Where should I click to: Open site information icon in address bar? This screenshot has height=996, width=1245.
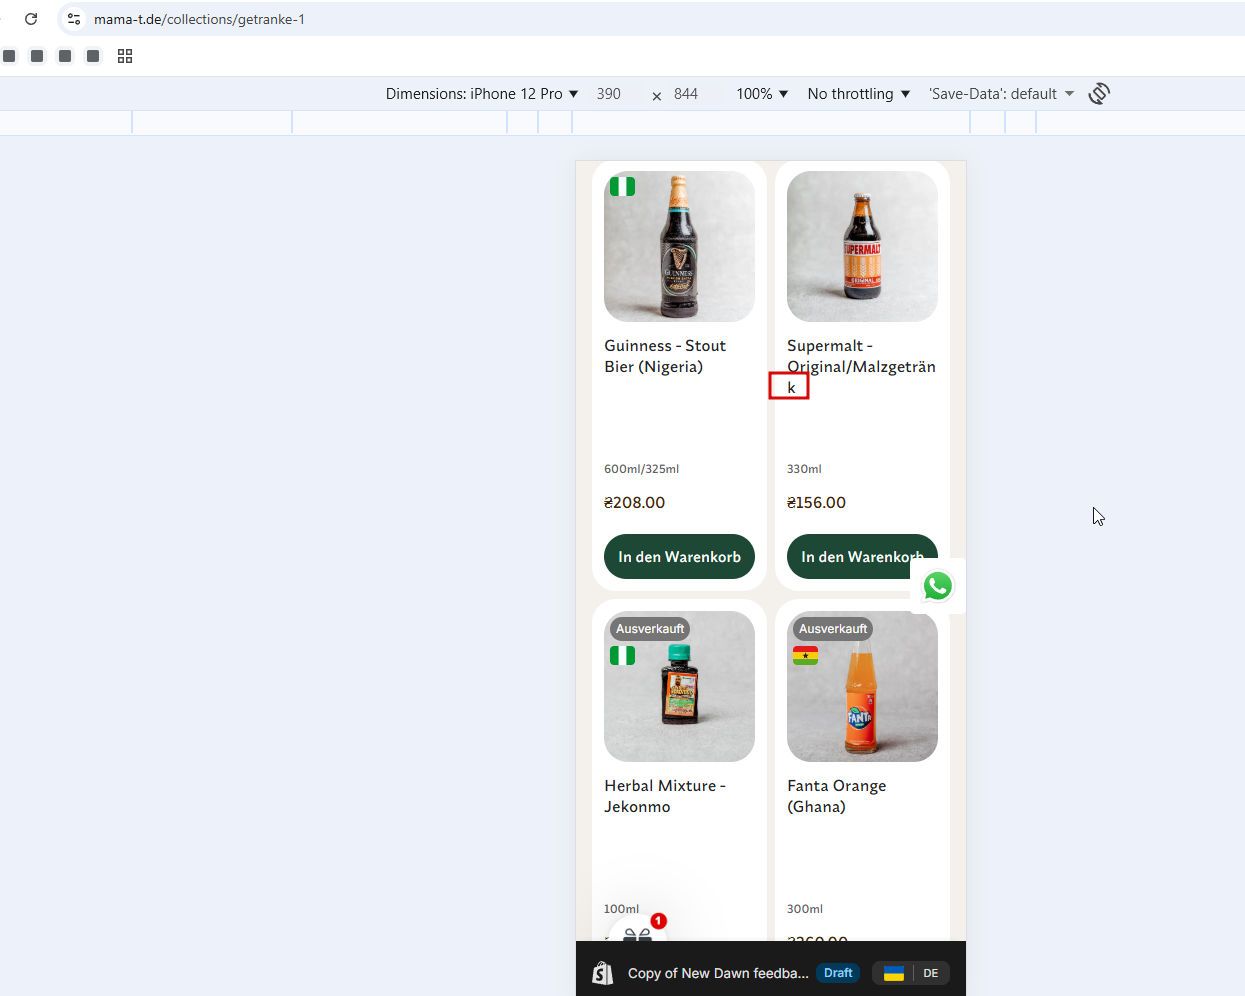coord(74,19)
